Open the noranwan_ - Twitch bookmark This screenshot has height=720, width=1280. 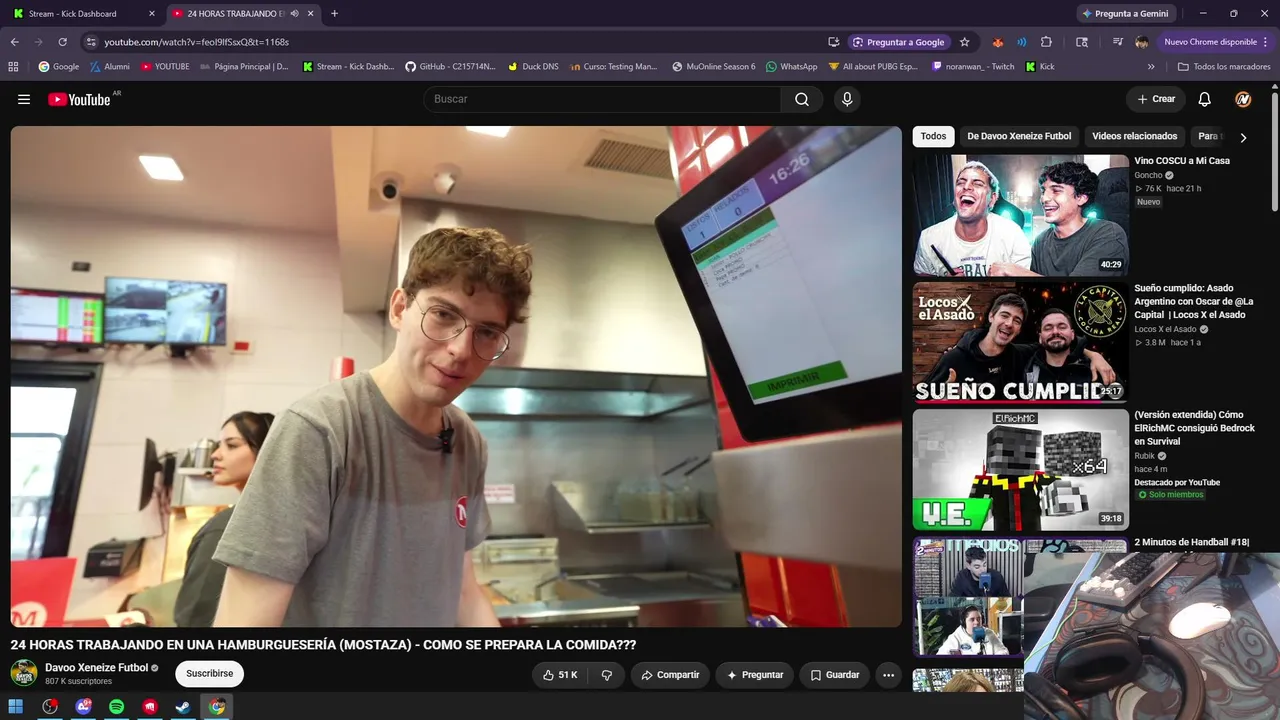[x=973, y=67]
